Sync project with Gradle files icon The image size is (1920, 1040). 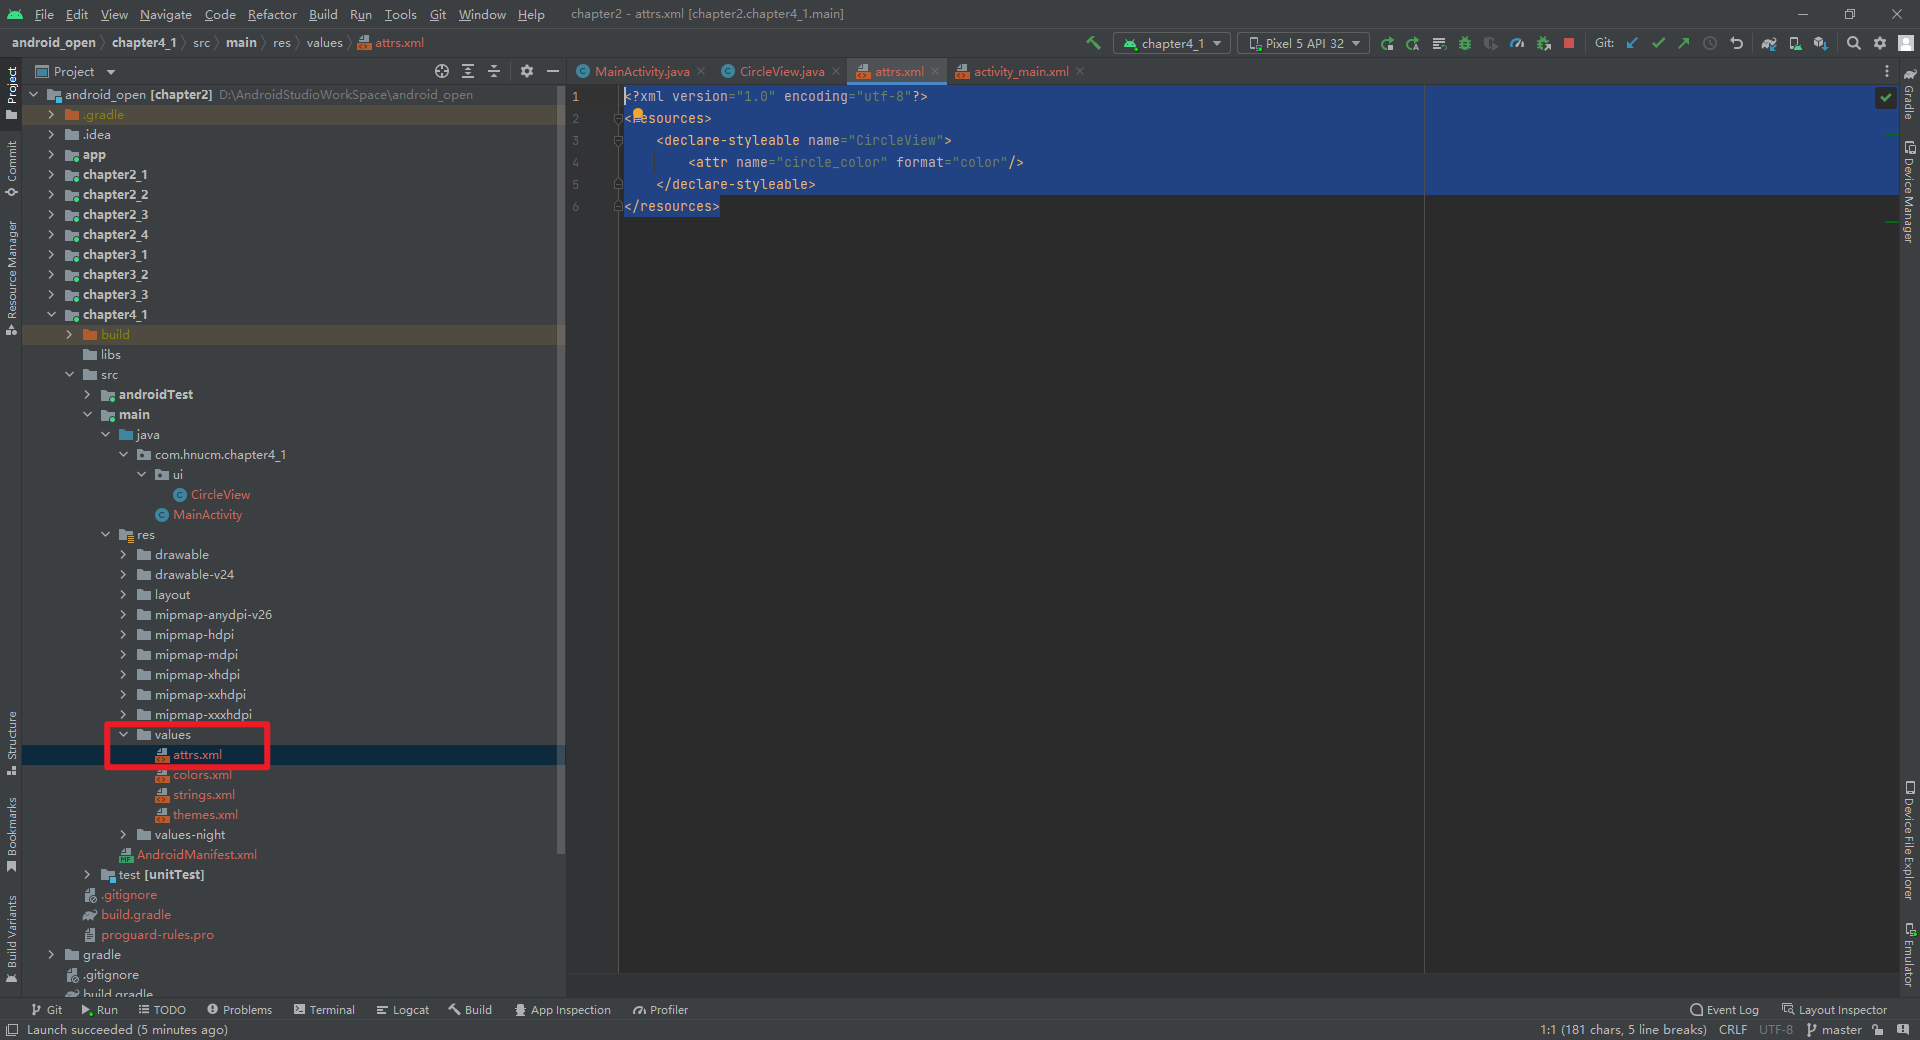1769,43
